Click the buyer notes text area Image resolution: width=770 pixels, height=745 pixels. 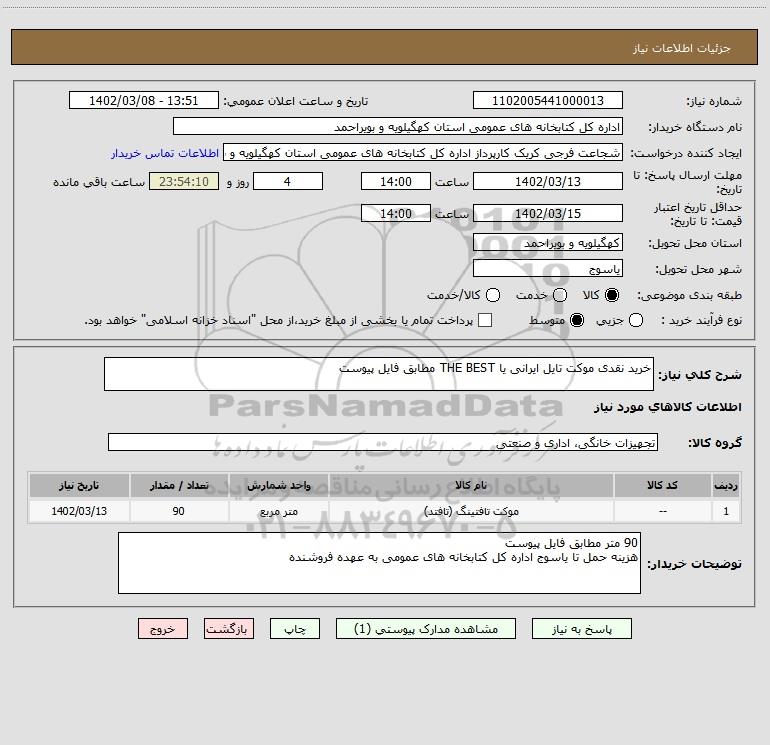coord(379,563)
